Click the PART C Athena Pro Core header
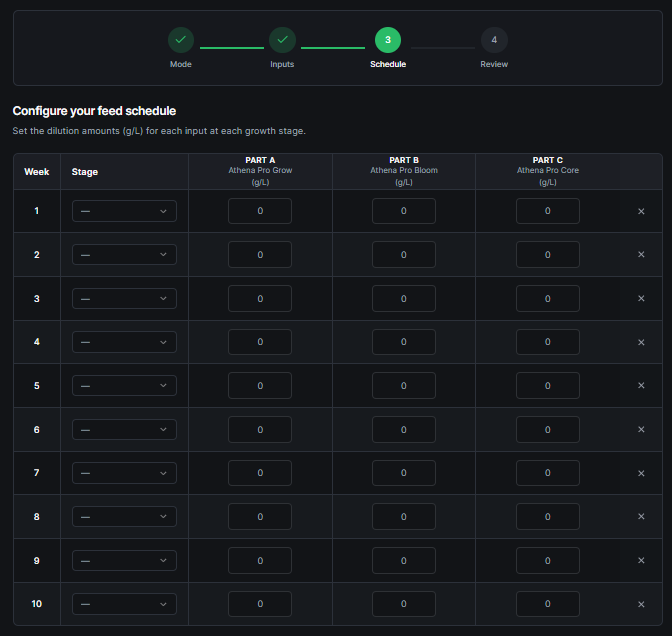The image size is (672, 636). click(x=548, y=171)
